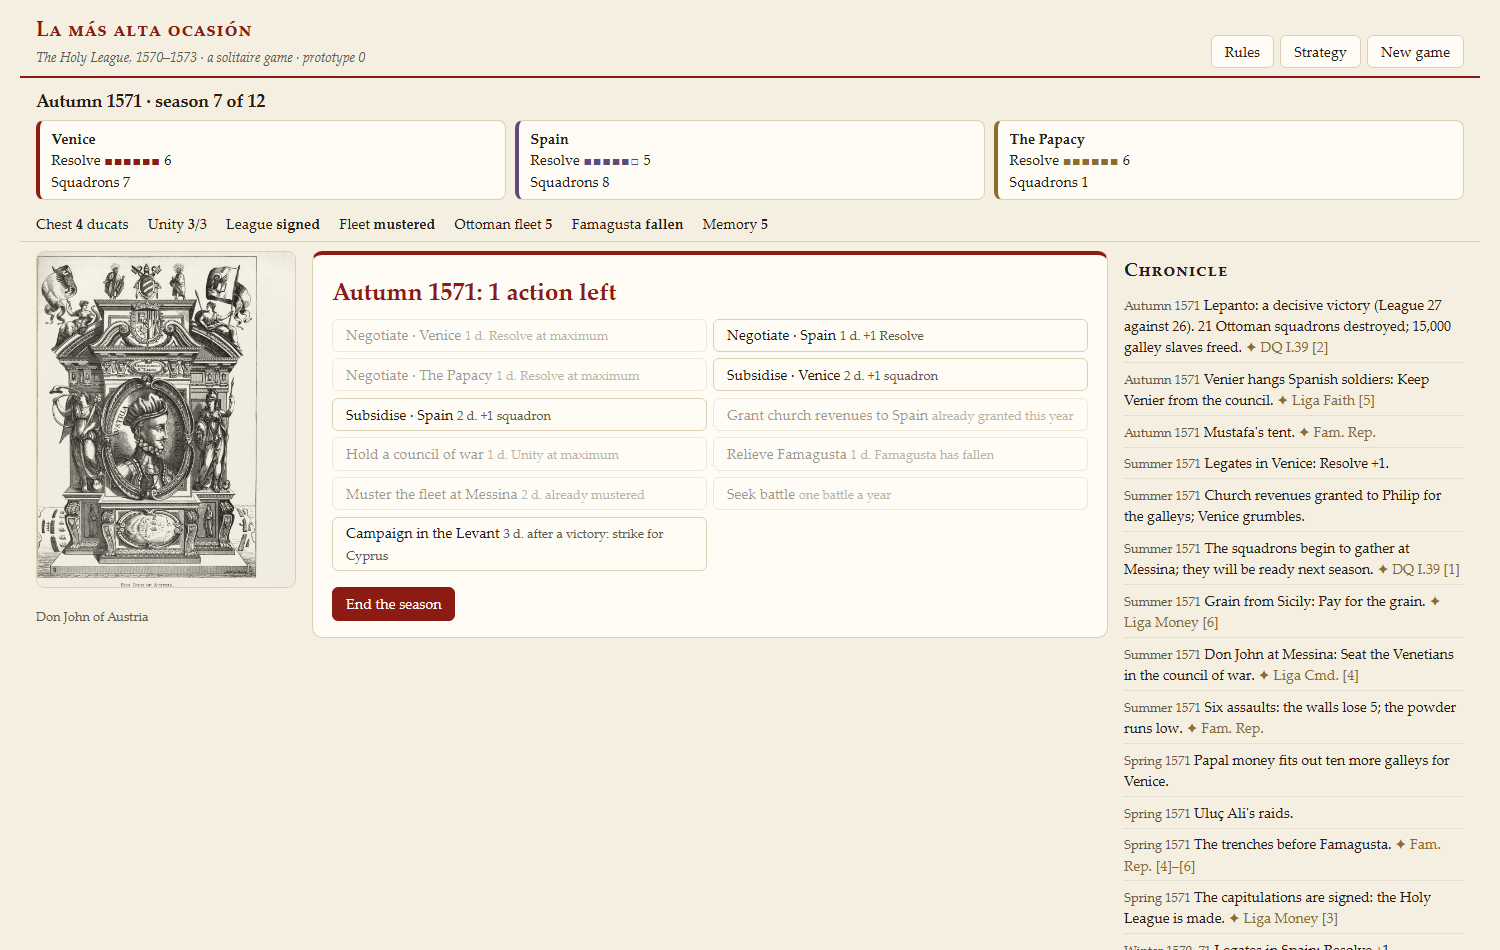Choose Subsidise · Spain action
Viewport: 1500px width, 950px height.
point(519,415)
